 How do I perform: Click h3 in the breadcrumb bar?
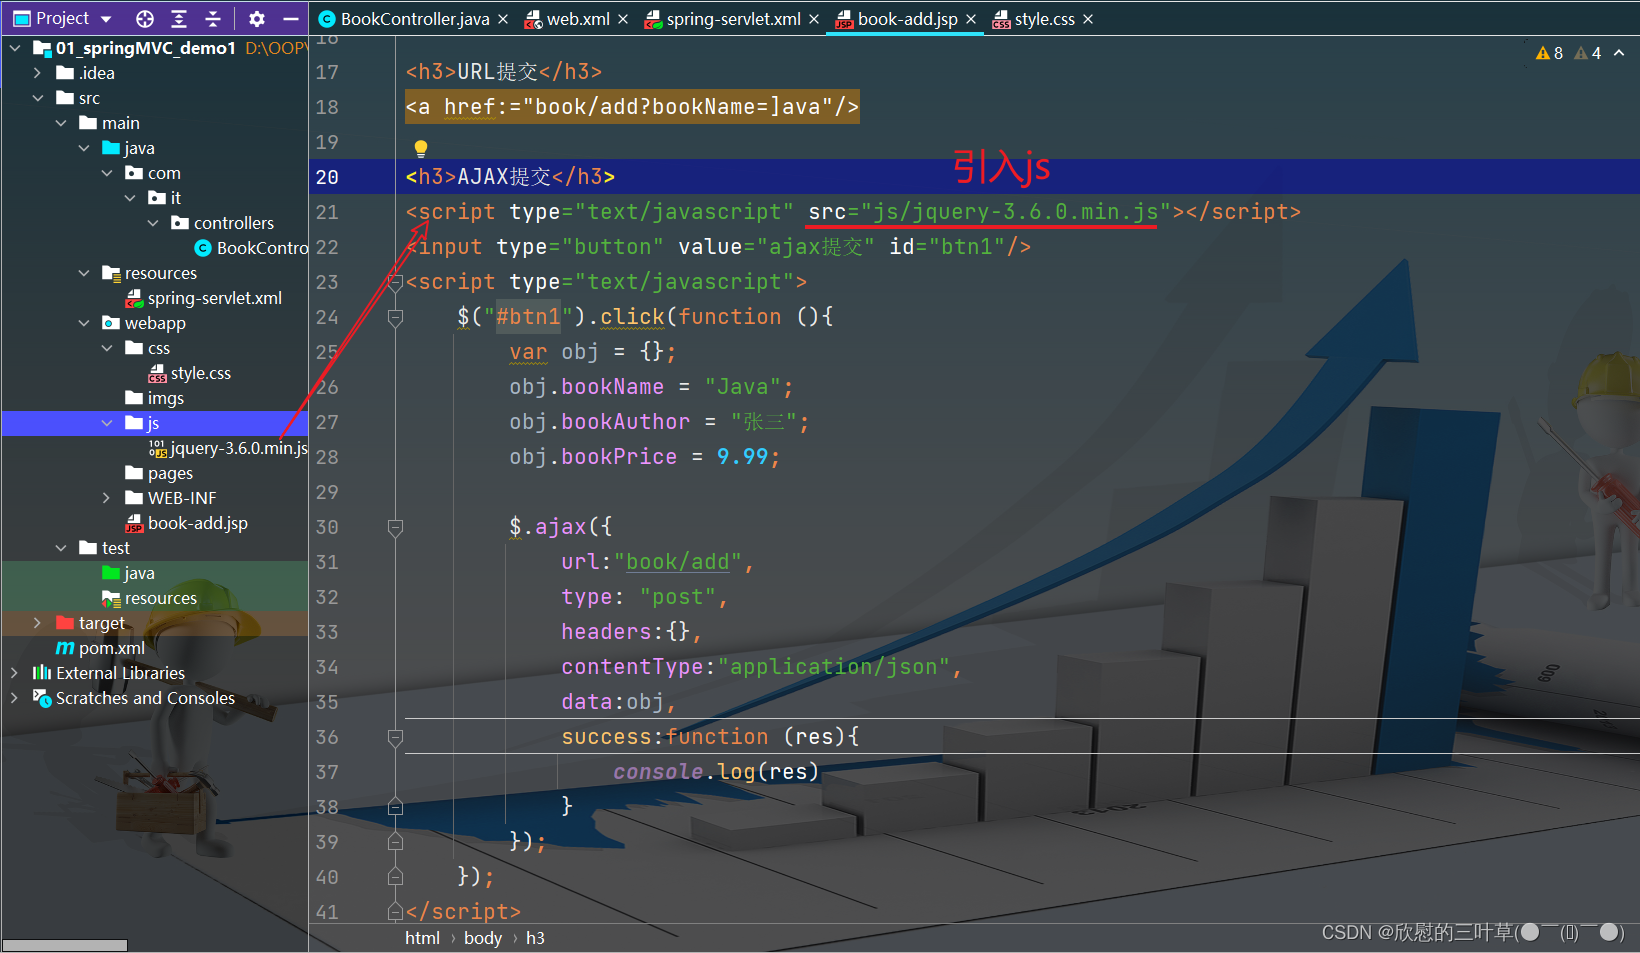tap(535, 938)
